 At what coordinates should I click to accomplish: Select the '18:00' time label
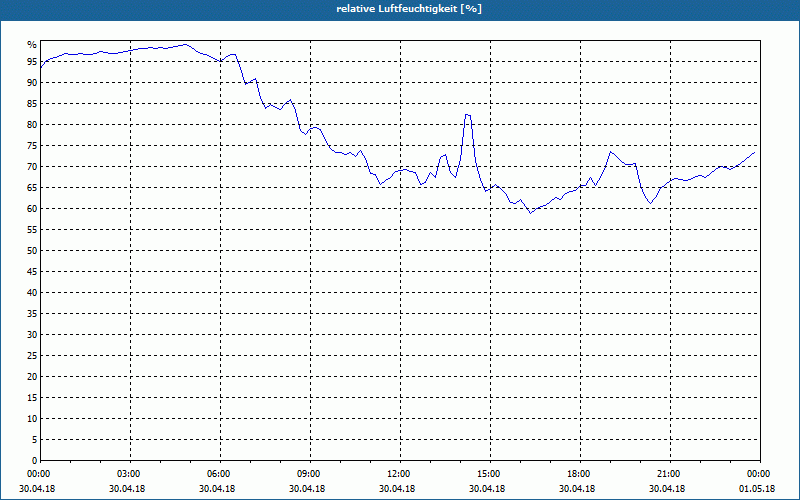coord(581,474)
